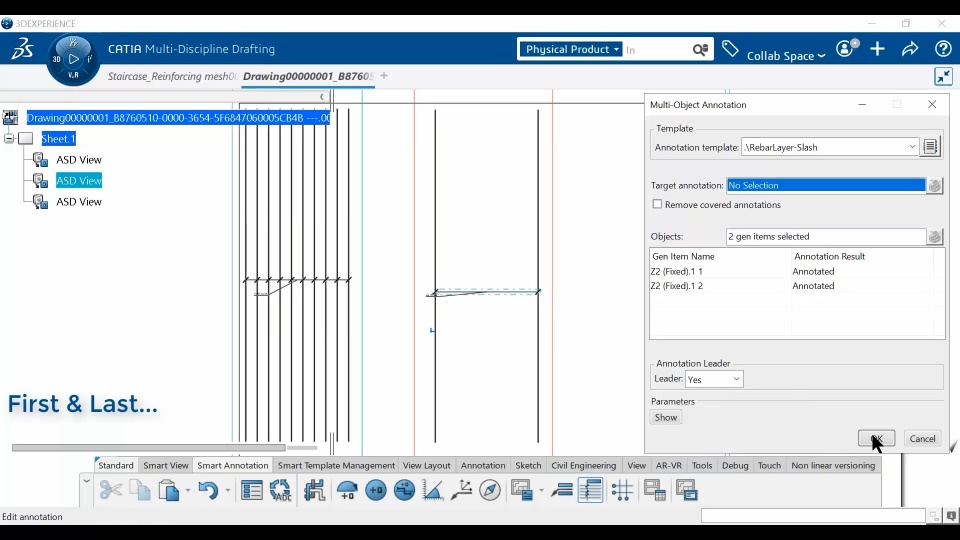Click the round stepped +0 annotation icon
Screen dimensions: 960x540
coord(404,490)
